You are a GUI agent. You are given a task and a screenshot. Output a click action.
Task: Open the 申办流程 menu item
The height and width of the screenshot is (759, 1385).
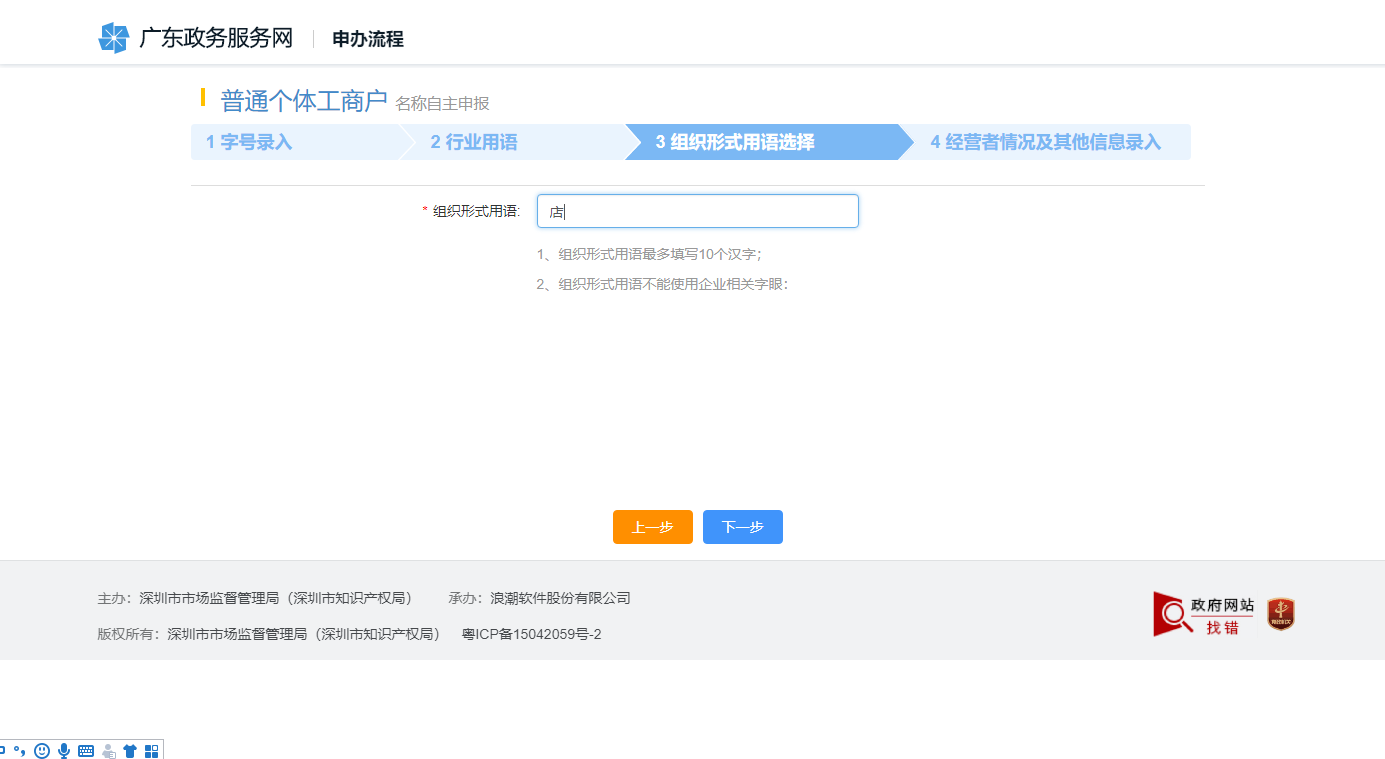(368, 39)
